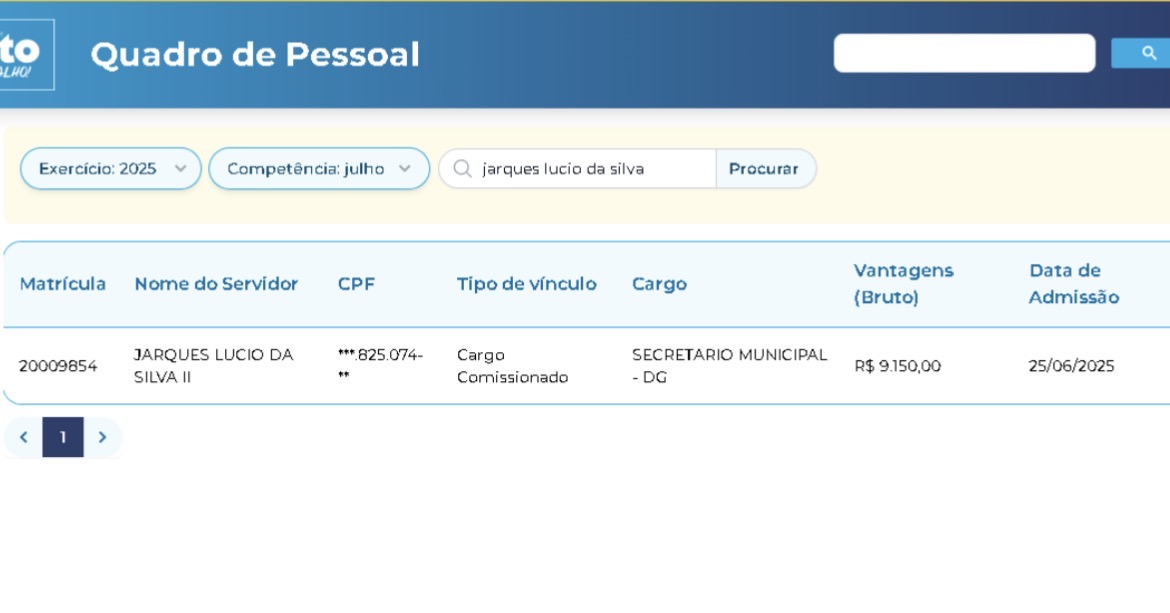Click the blue search magnifier button
This screenshot has width=1170, height=613.
[1141, 53]
